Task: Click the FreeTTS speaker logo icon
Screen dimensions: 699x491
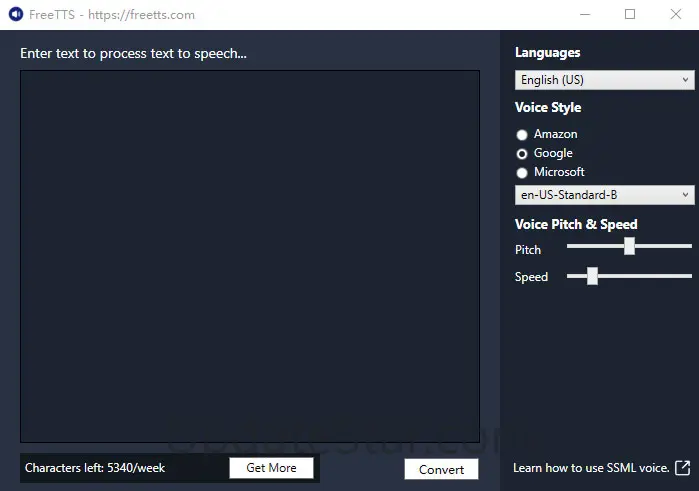Action: [16, 14]
